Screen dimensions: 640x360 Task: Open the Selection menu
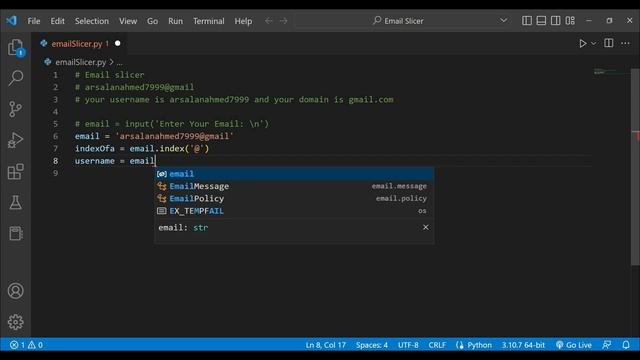click(92, 21)
